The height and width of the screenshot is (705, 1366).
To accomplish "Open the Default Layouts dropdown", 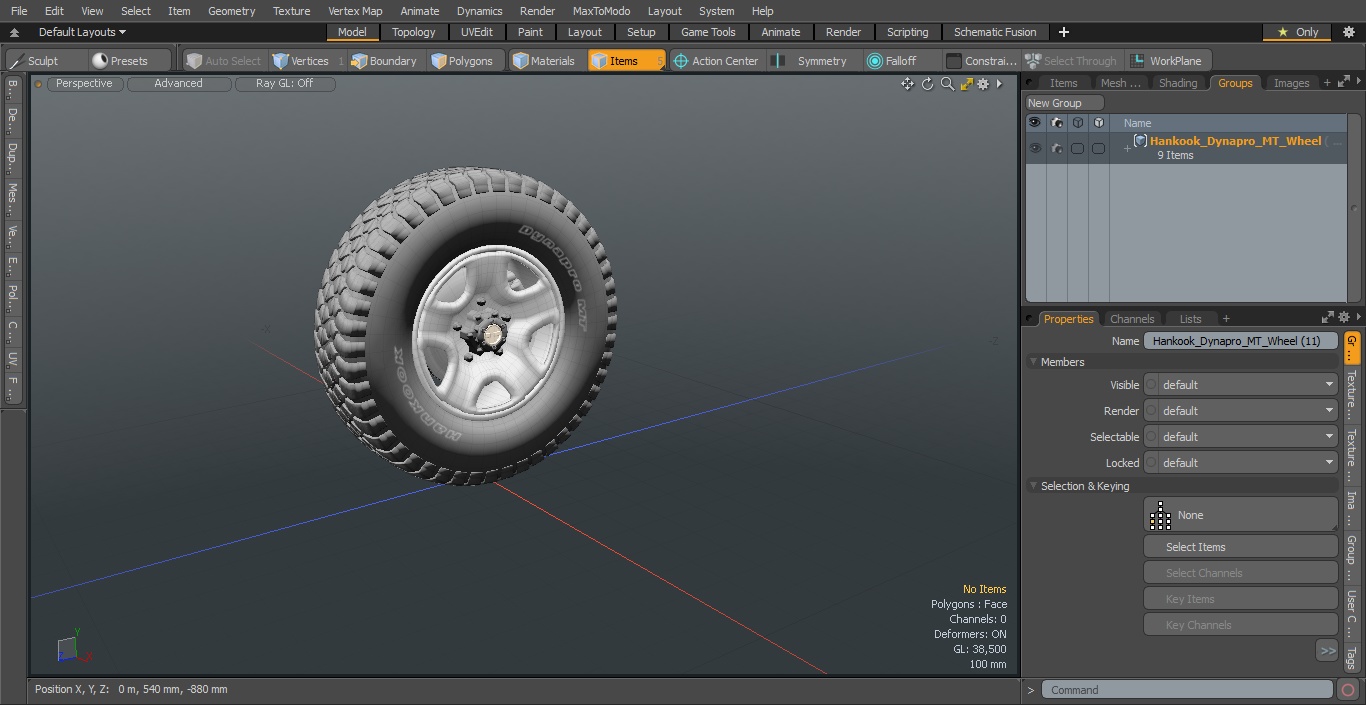I will (x=82, y=32).
